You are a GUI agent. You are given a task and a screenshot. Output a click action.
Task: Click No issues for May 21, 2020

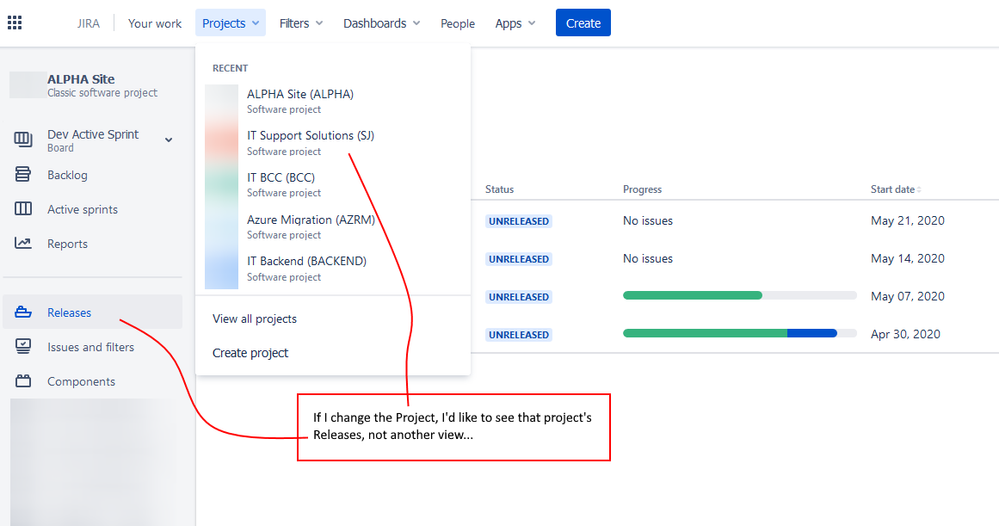(x=648, y=221)
